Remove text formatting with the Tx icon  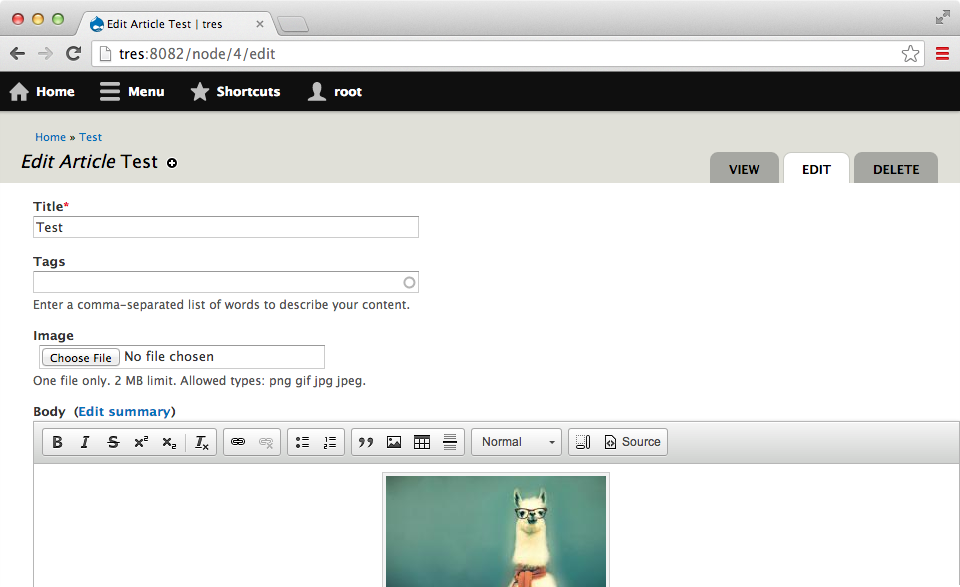[200, 441]
